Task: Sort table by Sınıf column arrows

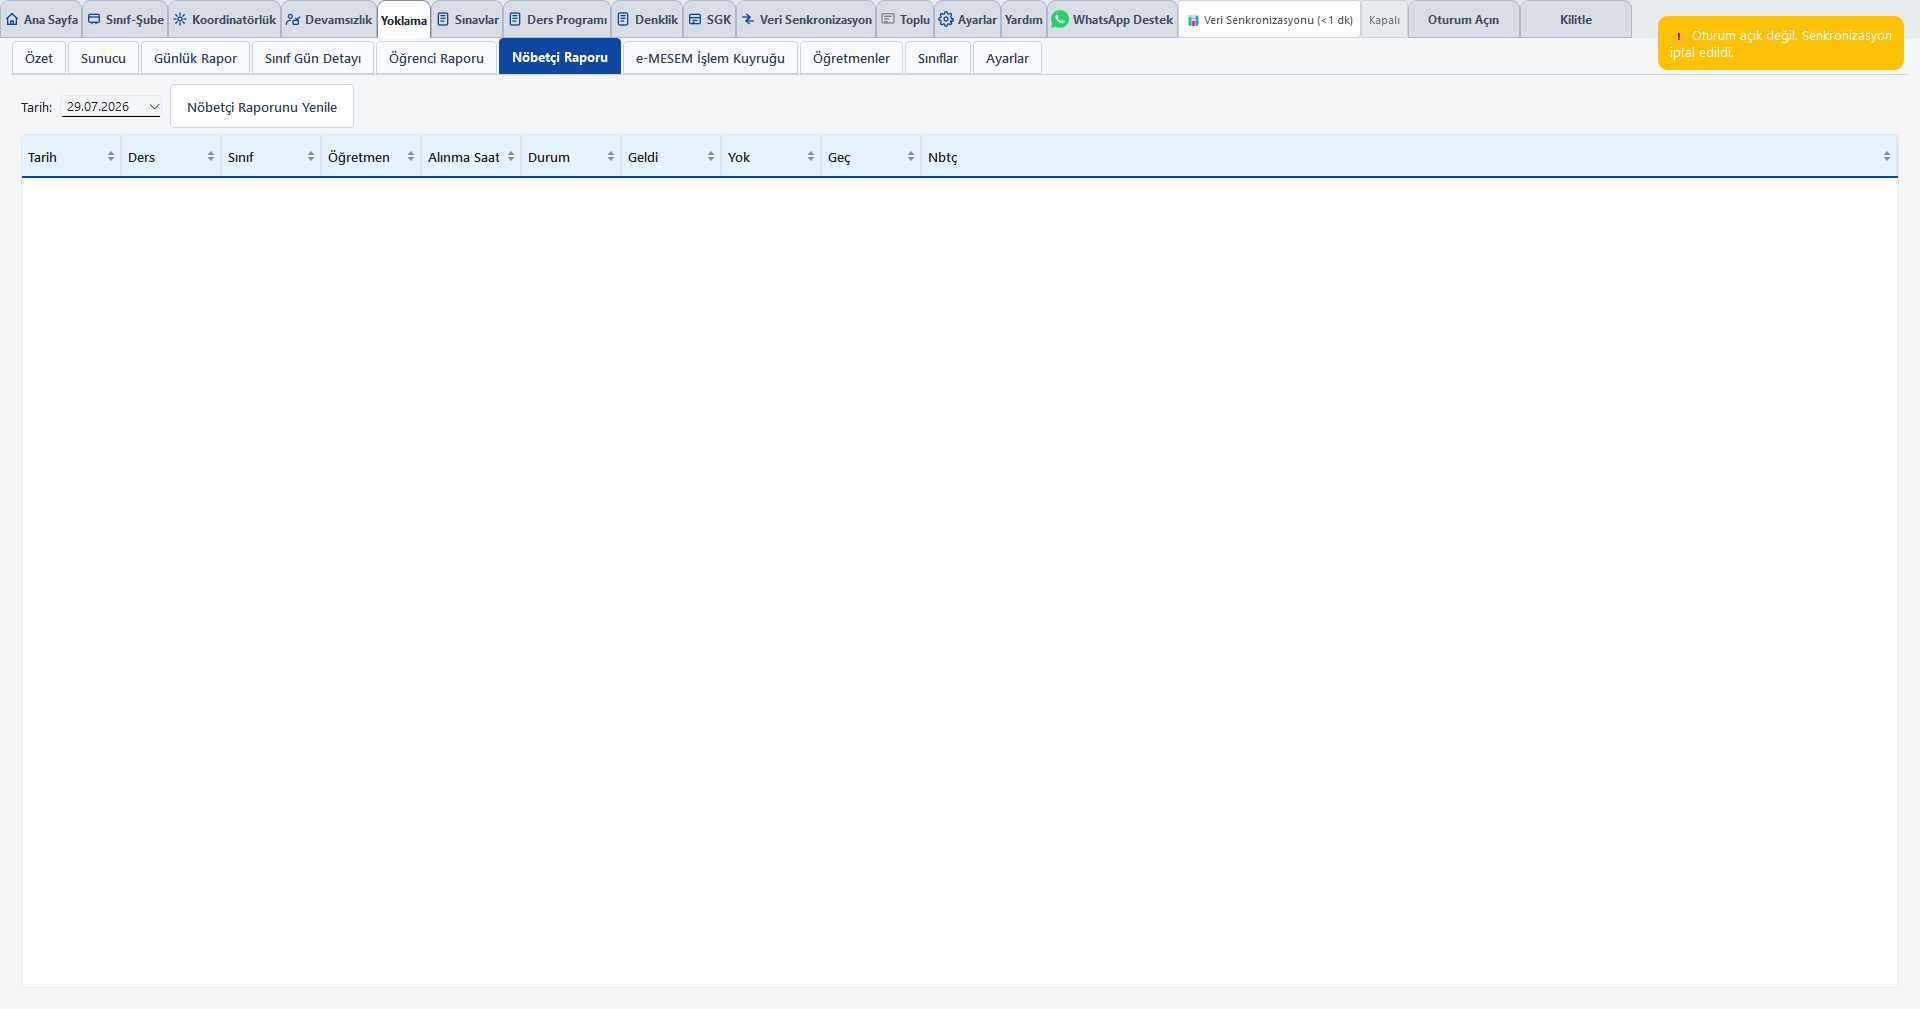Action: coord(311,157)
